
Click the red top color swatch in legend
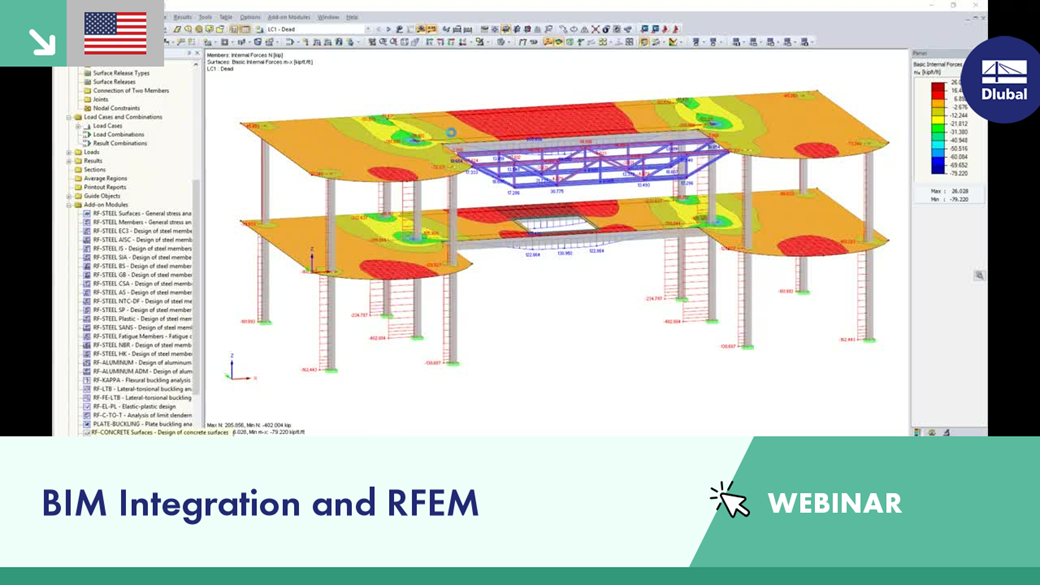(938, 87)
